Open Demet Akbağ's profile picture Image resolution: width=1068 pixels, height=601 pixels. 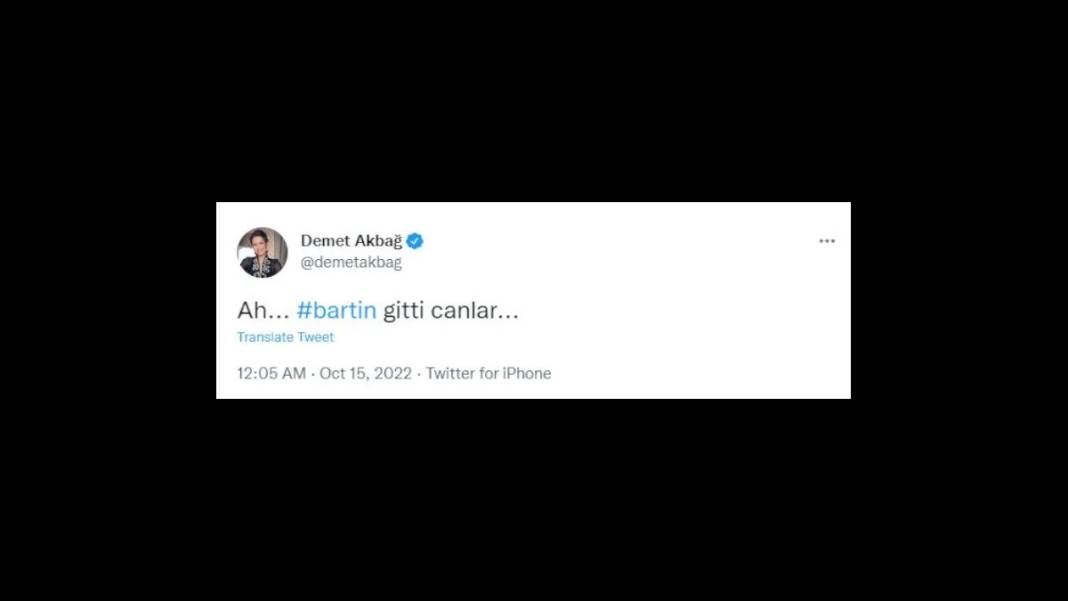[x=262, y=252]
